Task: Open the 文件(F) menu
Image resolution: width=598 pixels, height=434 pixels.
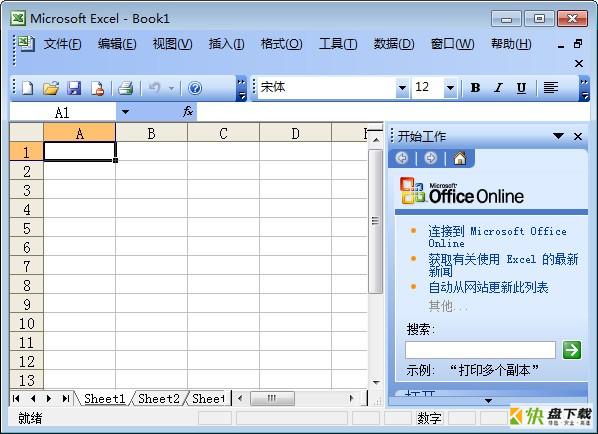Action: point(63,44)
